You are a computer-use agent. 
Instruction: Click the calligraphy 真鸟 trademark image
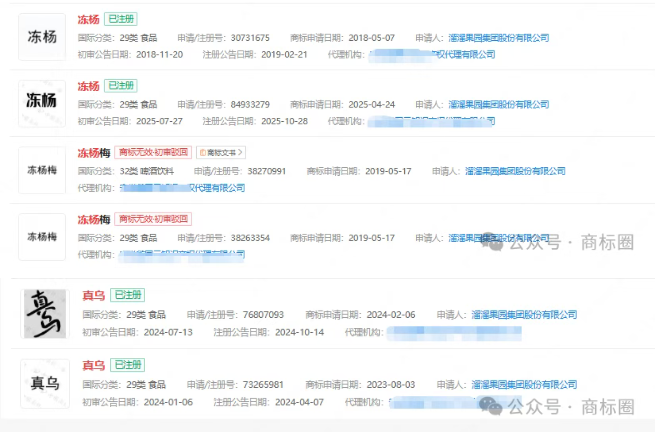pos(45,313)
